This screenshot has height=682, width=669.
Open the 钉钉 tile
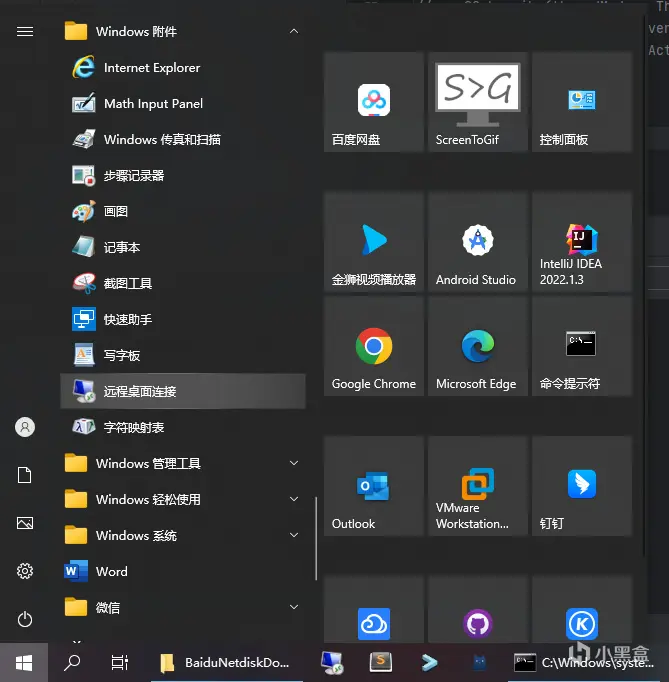click(582, 486)
